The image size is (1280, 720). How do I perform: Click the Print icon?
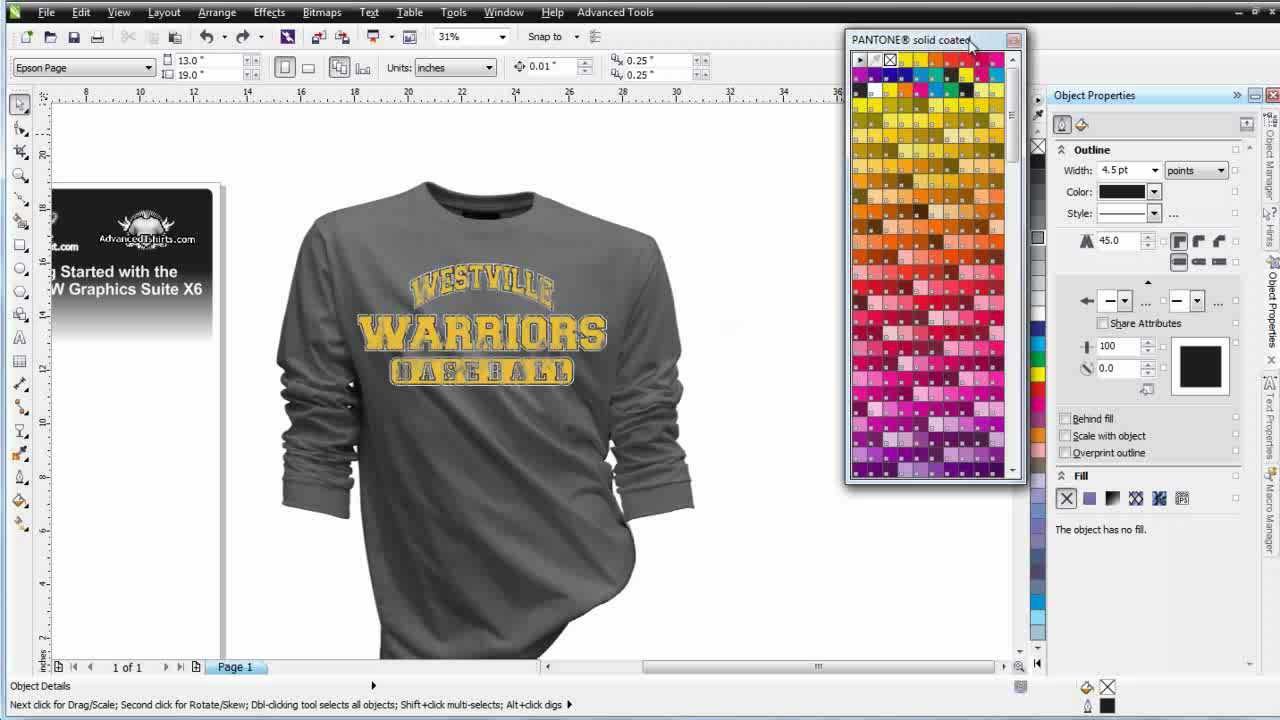(97, 37)
